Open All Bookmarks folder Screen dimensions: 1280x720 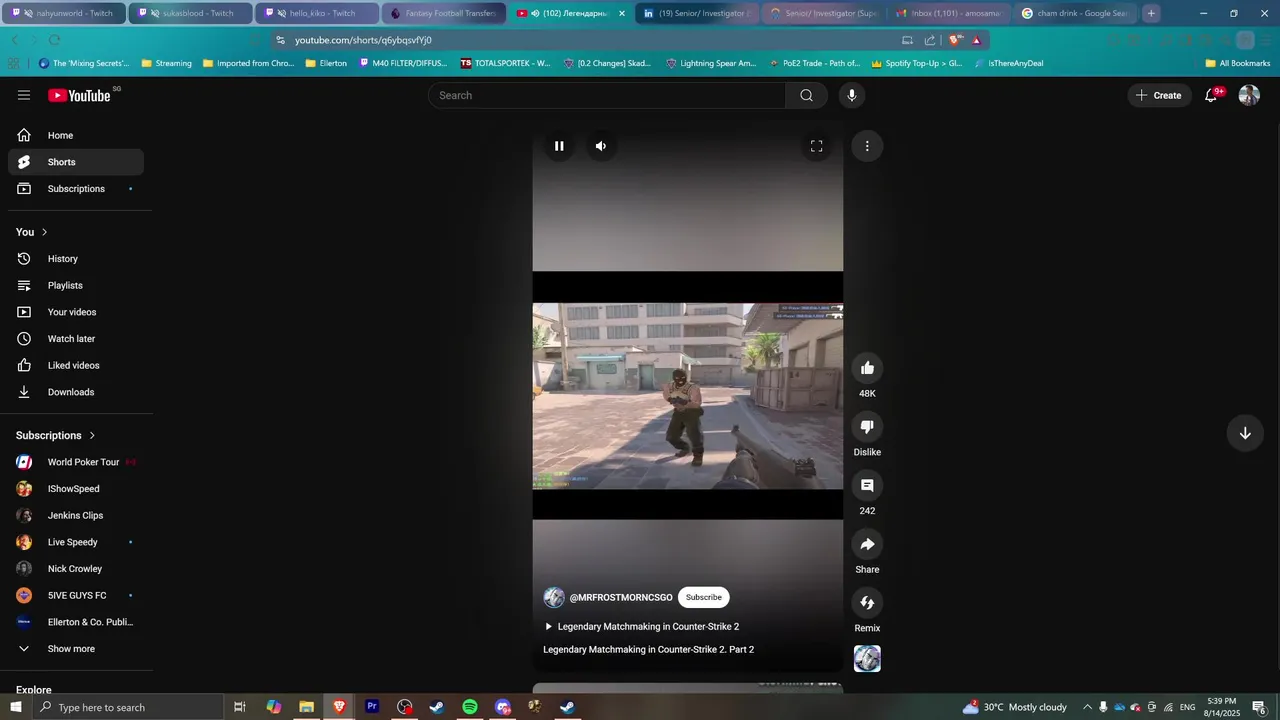click(x=1238, y=63)
